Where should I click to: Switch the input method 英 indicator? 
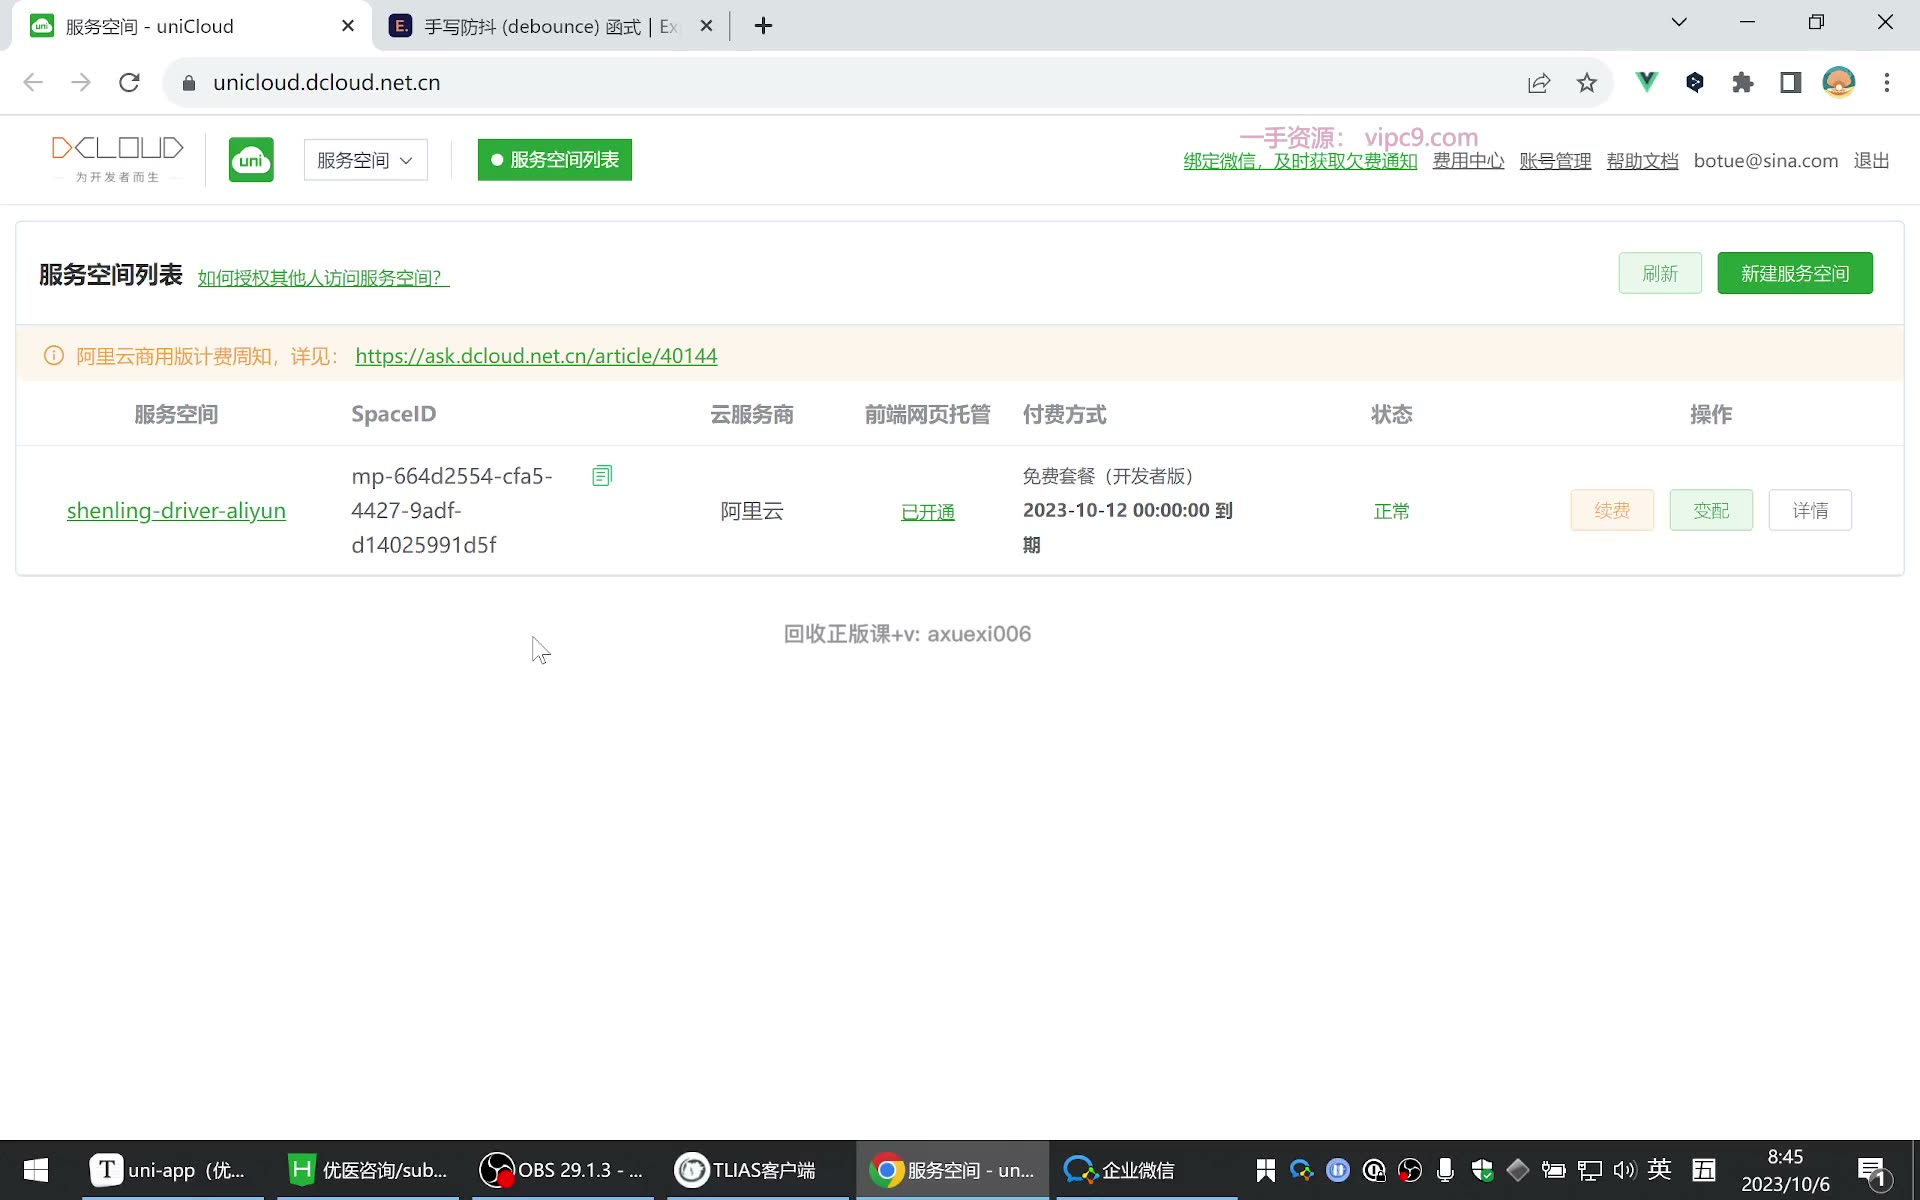pos(1660,1169)
